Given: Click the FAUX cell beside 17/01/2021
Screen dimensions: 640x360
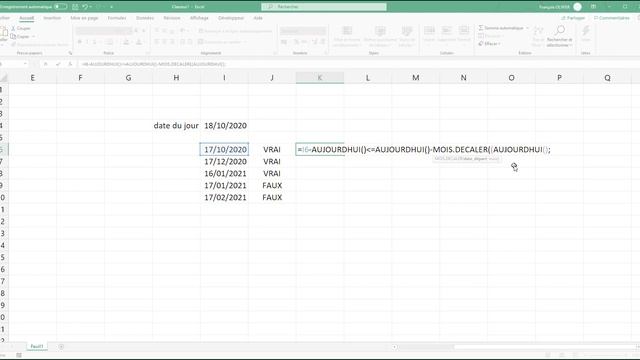Looking at the screenshot, I should [x=272, y=185].
